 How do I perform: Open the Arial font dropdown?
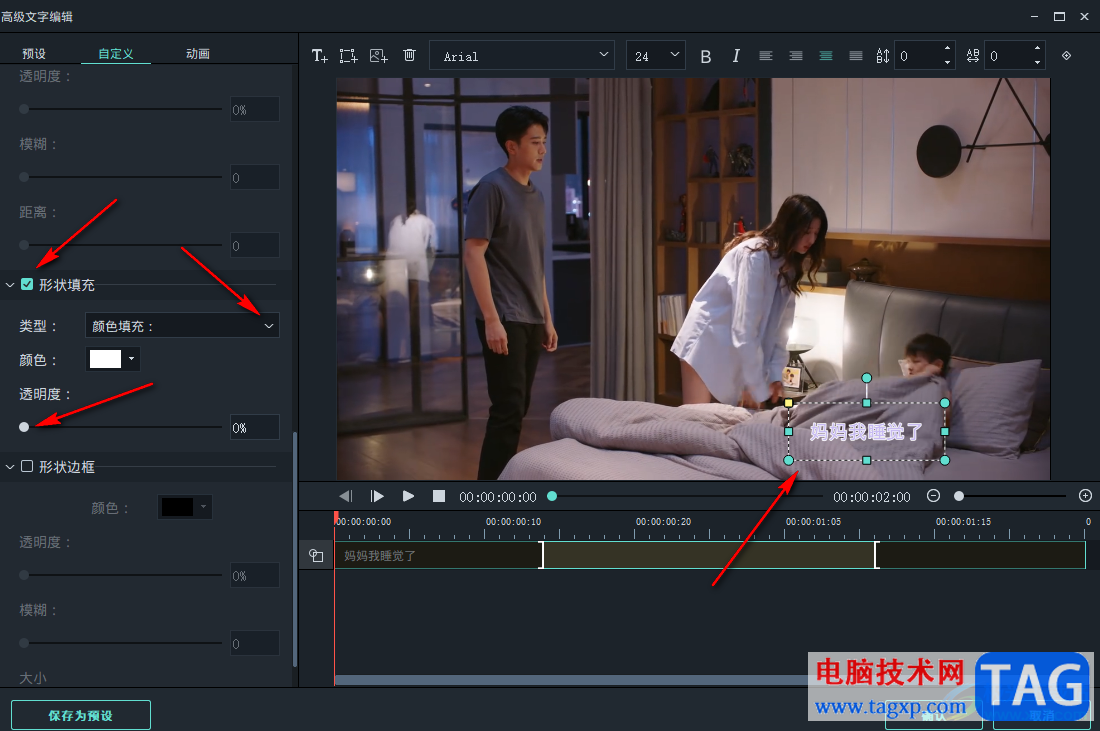(x=522, y=55)
